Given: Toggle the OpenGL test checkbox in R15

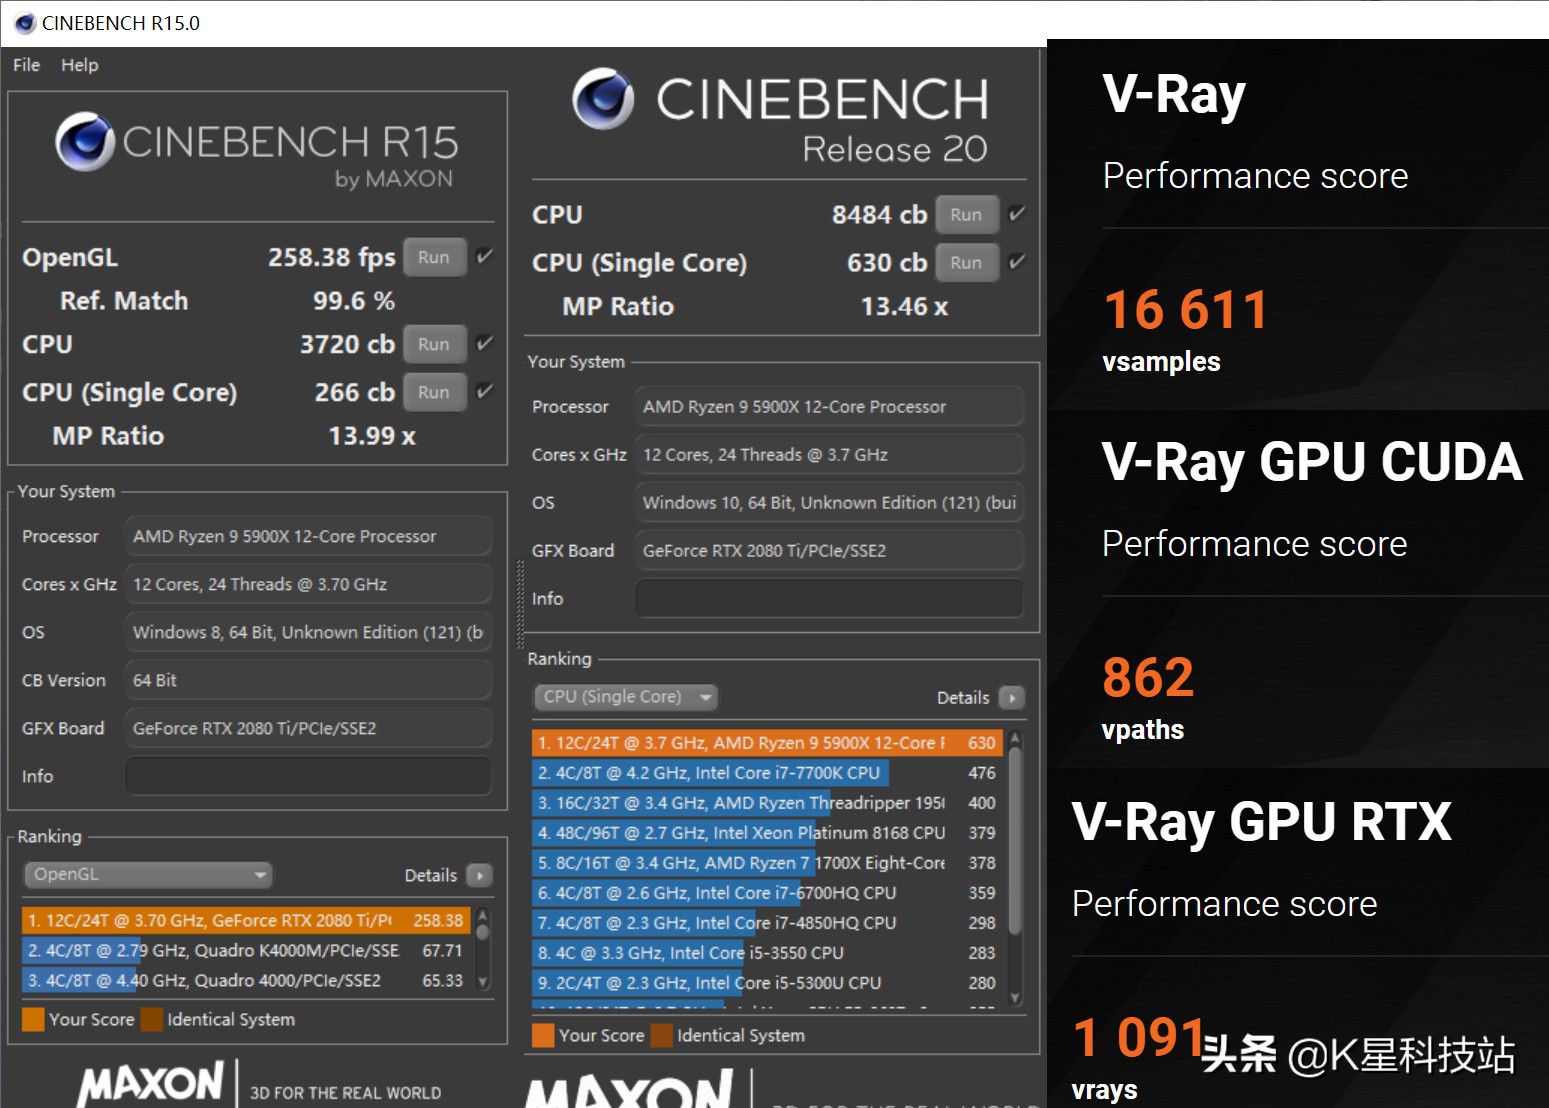Looking at the screenshot, I should coord(485,257).
